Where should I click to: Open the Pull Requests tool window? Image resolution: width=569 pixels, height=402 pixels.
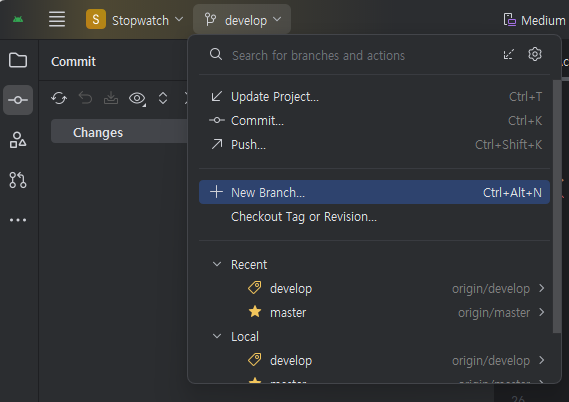[x=18, y=180]
